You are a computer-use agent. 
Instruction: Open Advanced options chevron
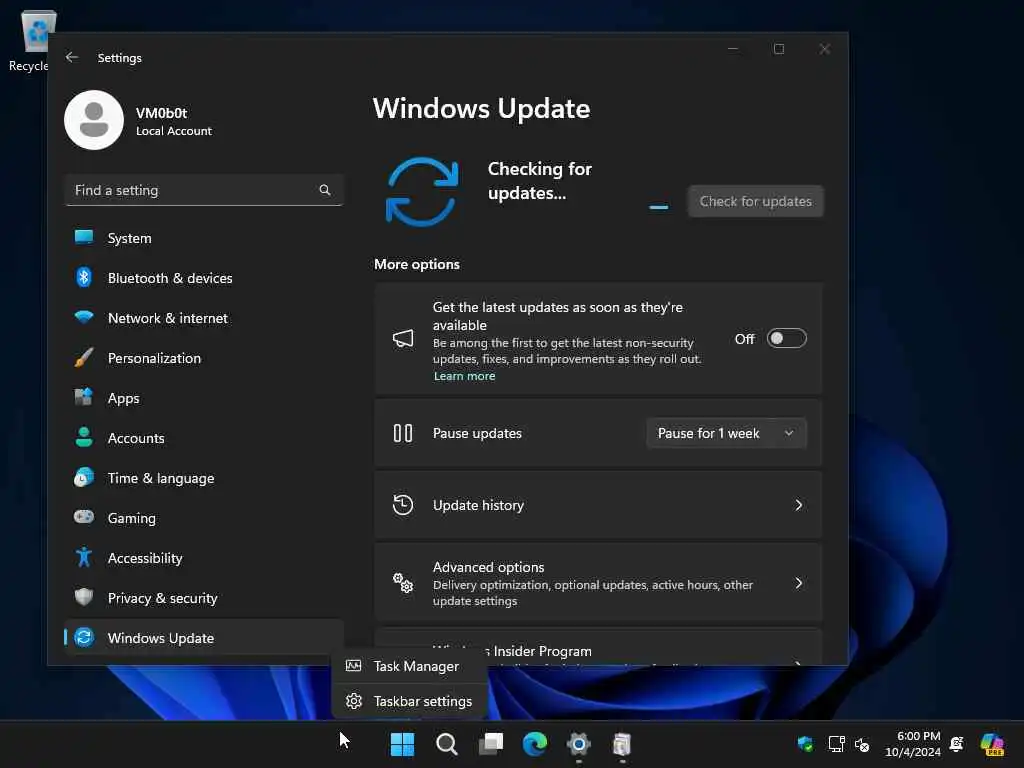798,583
